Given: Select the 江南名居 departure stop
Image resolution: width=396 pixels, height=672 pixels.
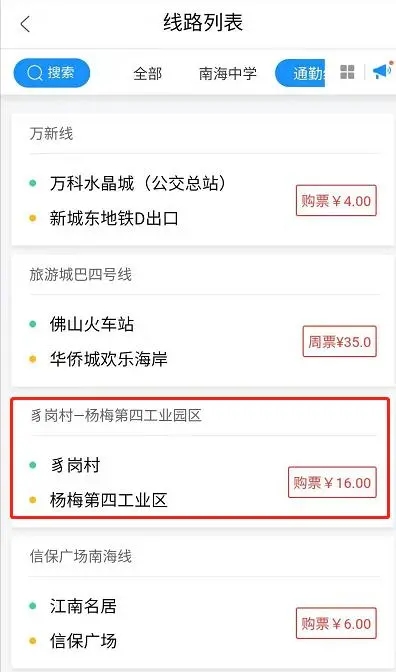Looking at the screenshot, I should pos(83,606).
